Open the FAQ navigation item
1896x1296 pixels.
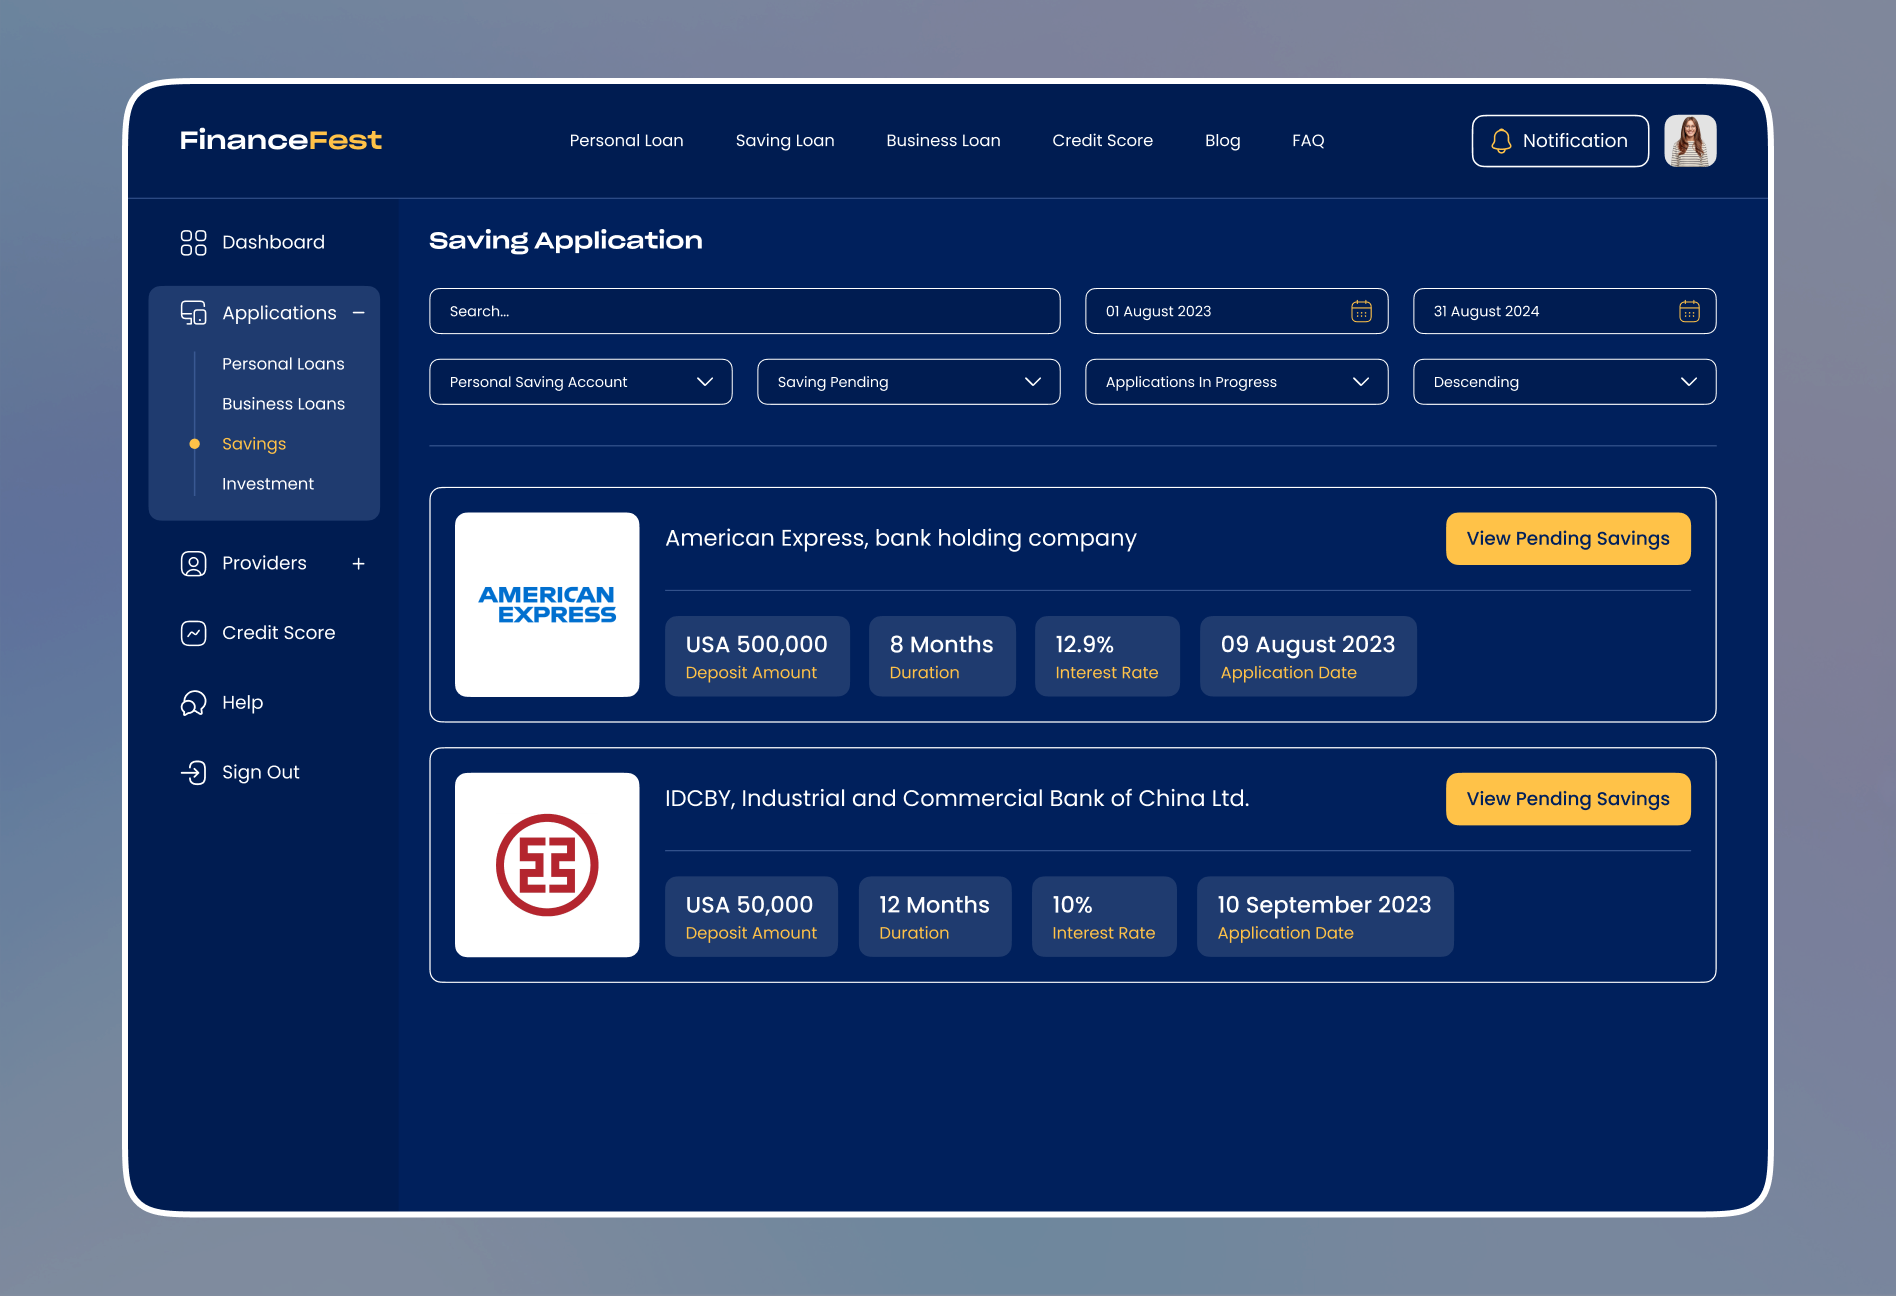(1308, 141)
